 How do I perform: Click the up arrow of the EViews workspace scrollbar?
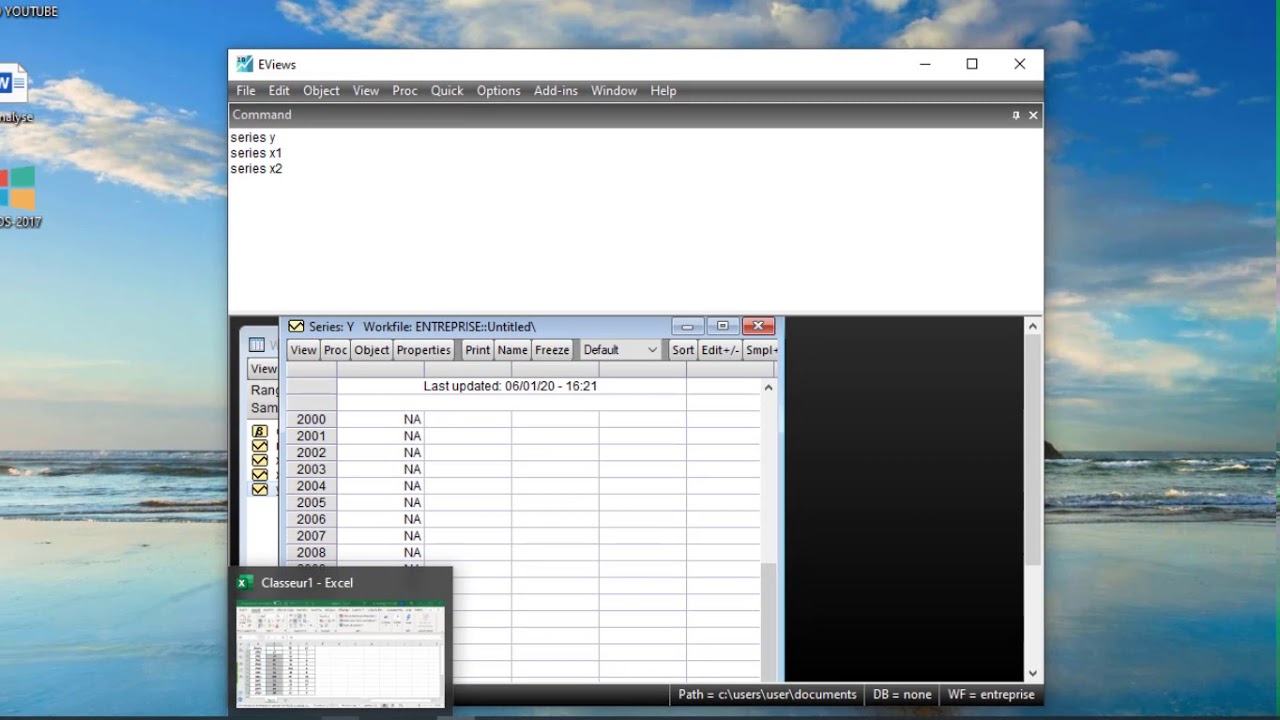click(1033, 327)
